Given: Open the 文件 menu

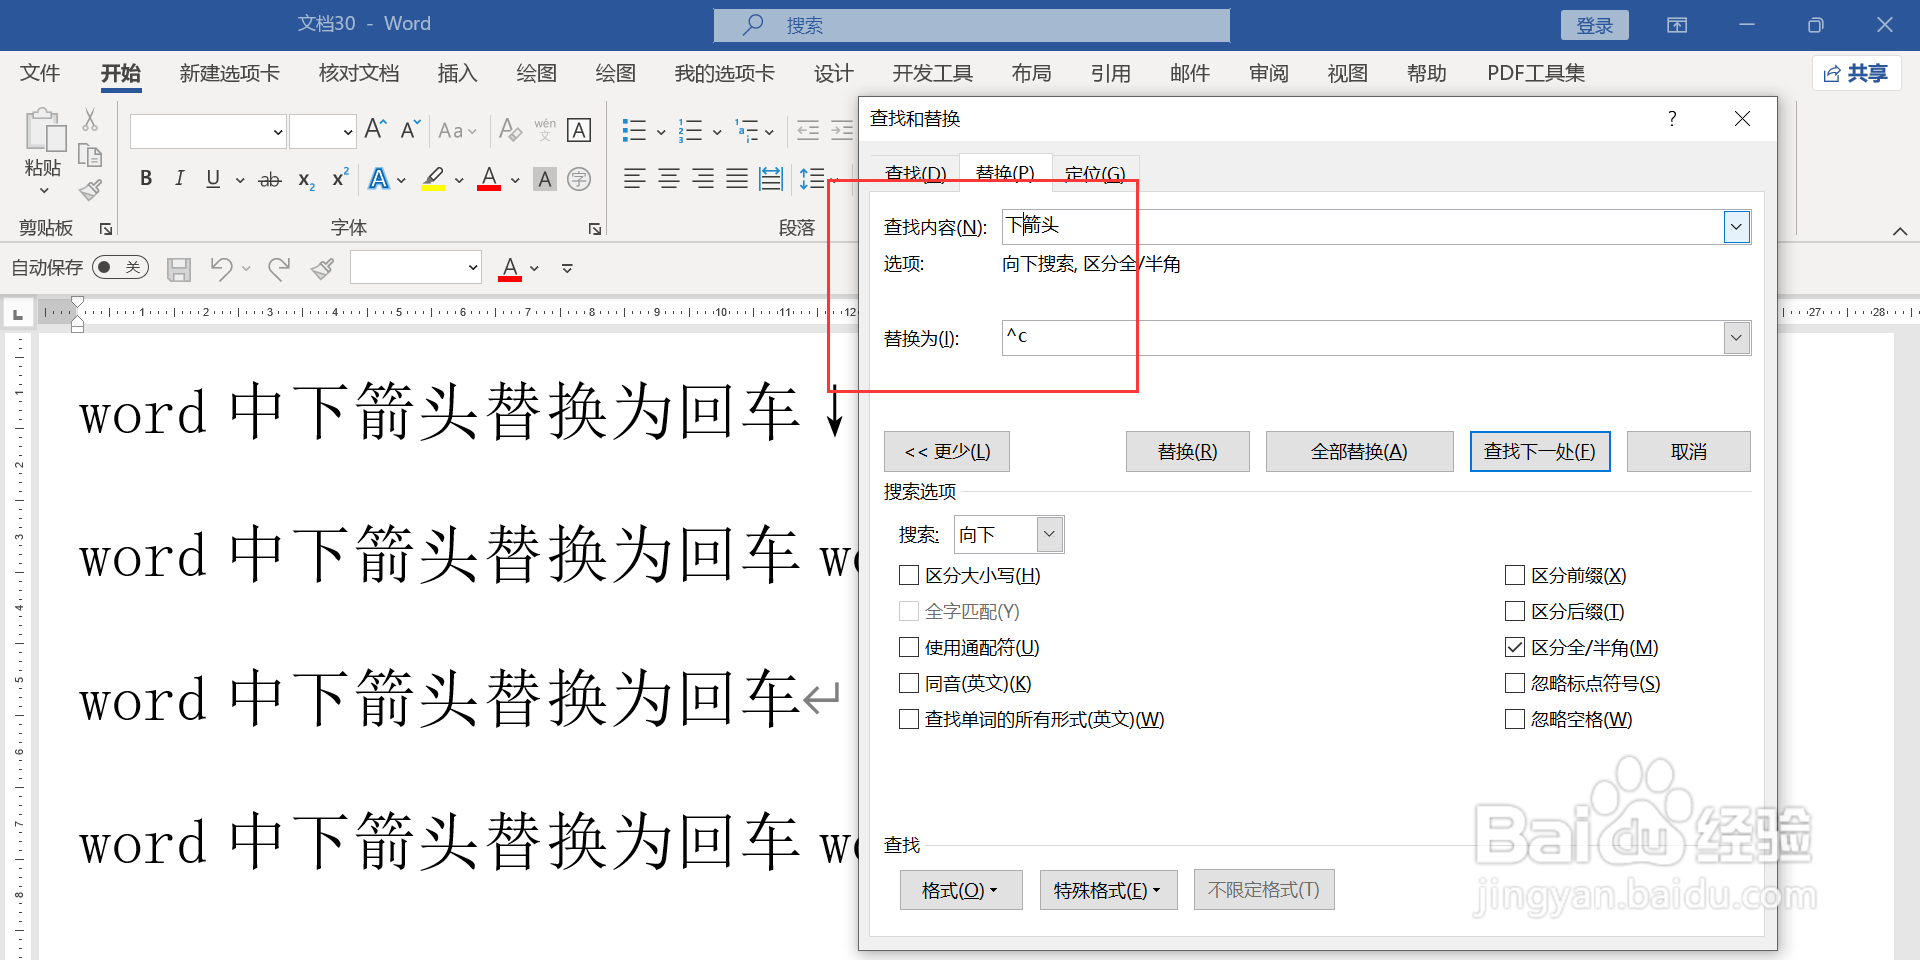Looking at the screenshot, I should coord(40,73).
